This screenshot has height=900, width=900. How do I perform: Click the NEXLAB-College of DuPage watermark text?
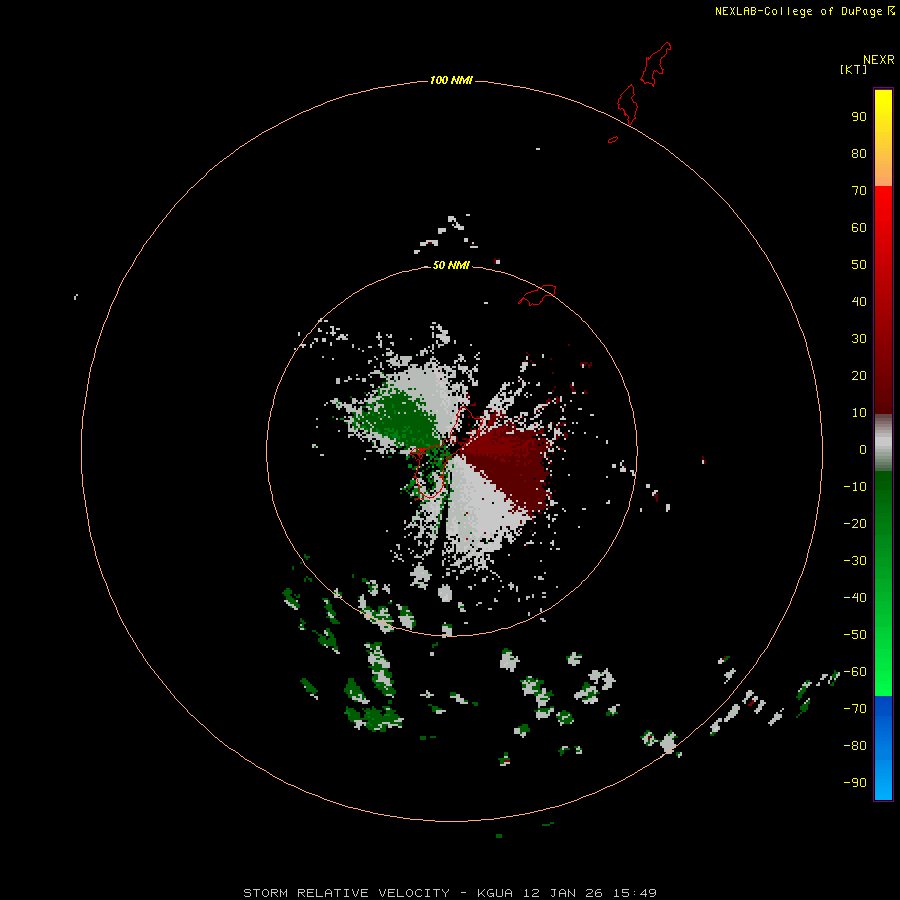pyautogui.click(x=805, y=11)
